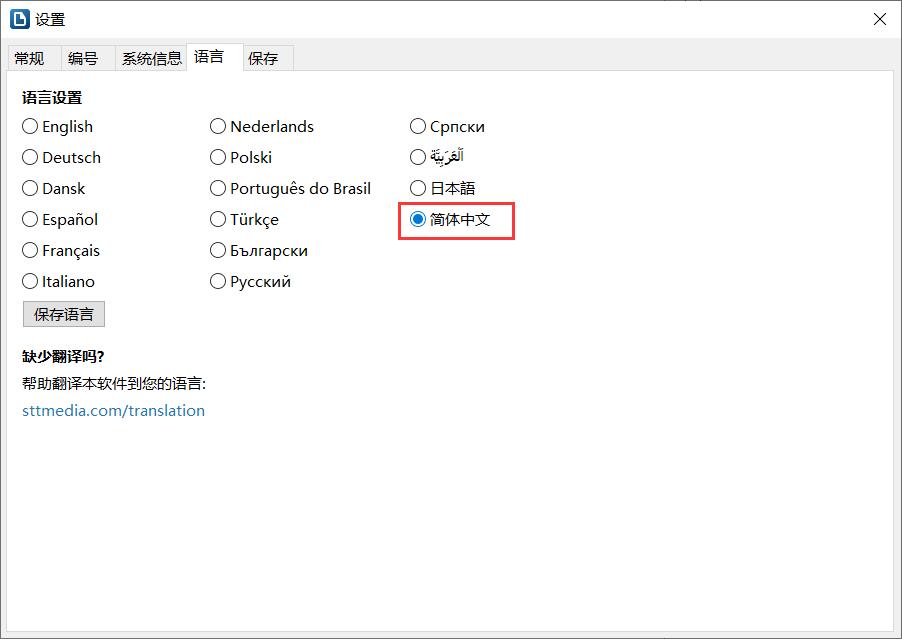The height and width of the screenshot is (639, 902).
Task: Choose Deutsch as the language
Action: point(62,158)
